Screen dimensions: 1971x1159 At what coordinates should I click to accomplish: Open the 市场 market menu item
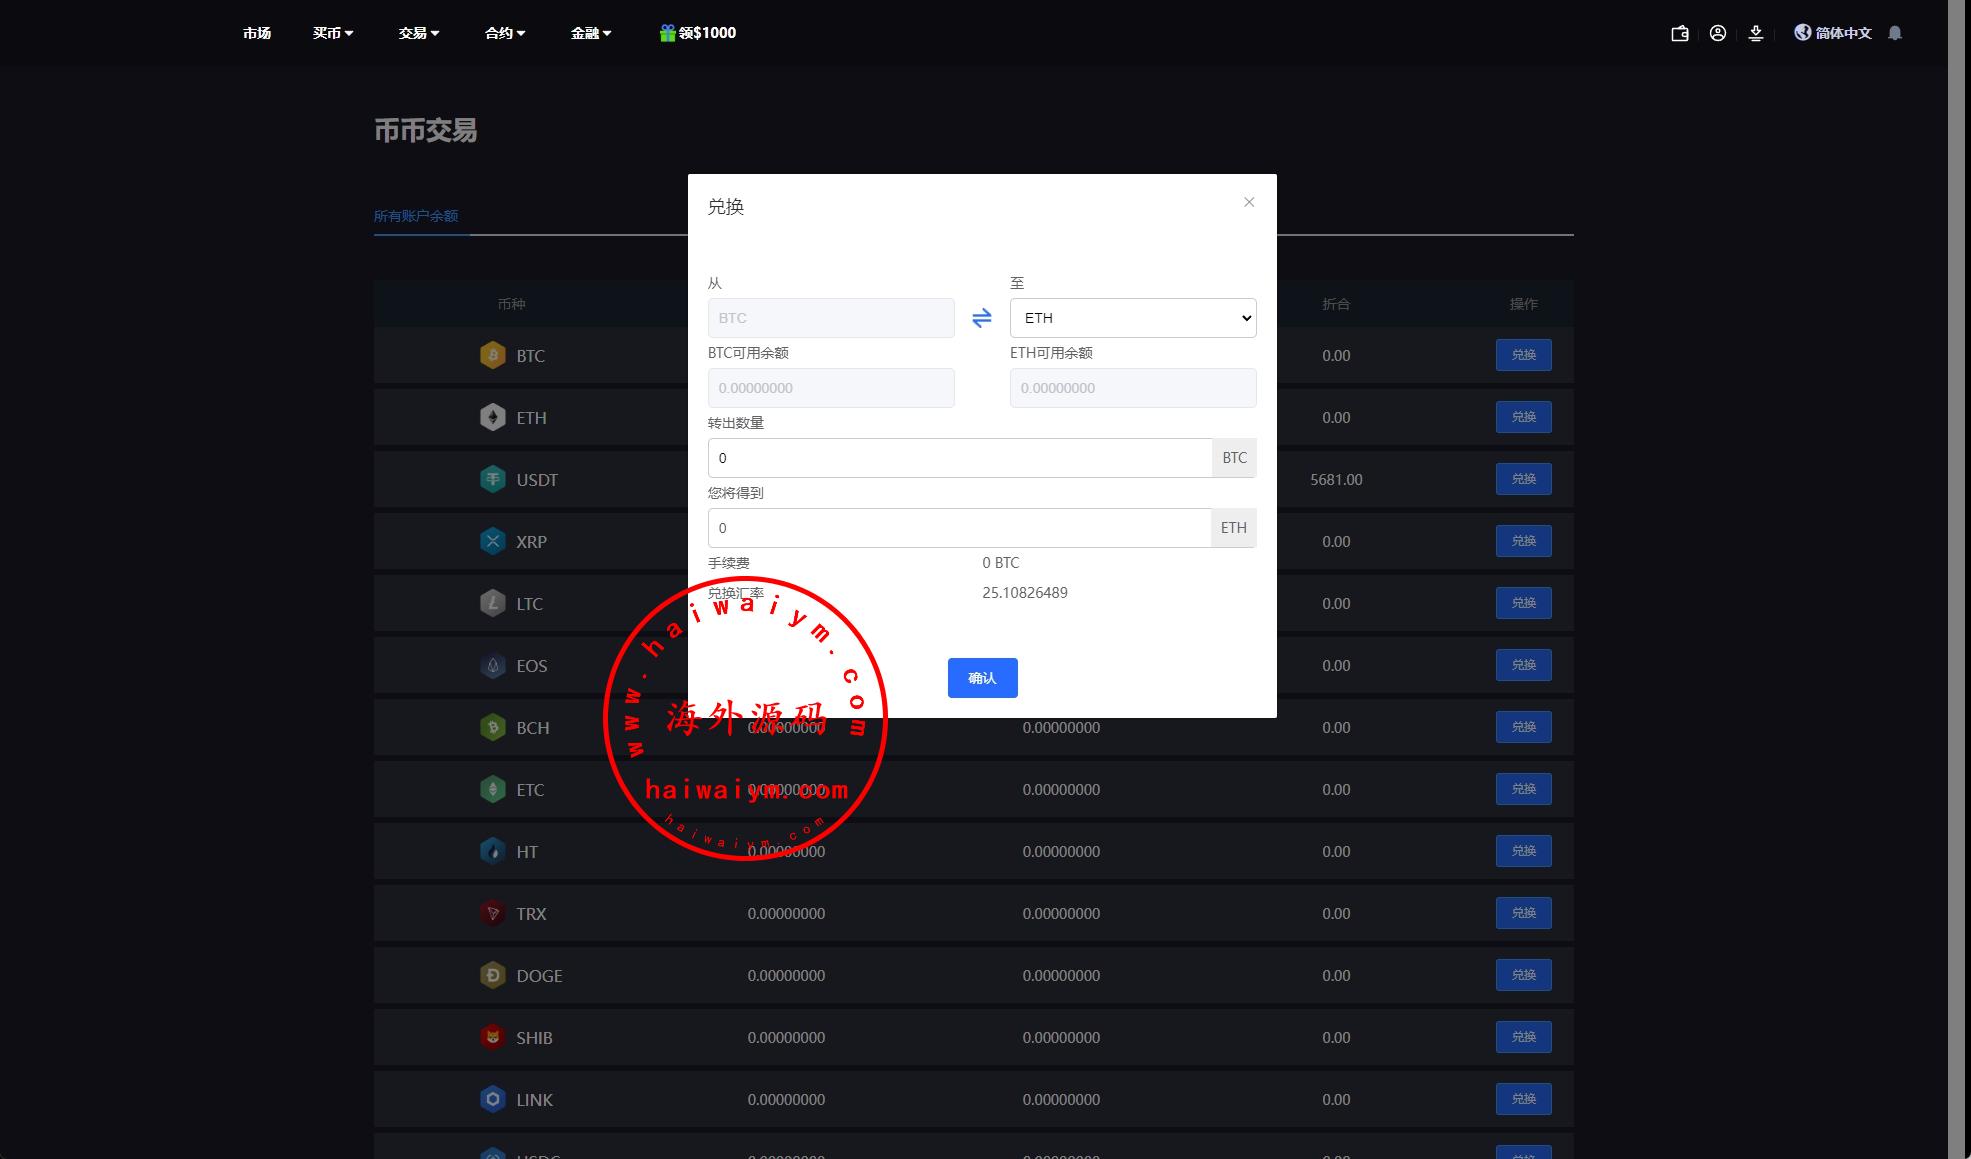(x=257, y=33)
